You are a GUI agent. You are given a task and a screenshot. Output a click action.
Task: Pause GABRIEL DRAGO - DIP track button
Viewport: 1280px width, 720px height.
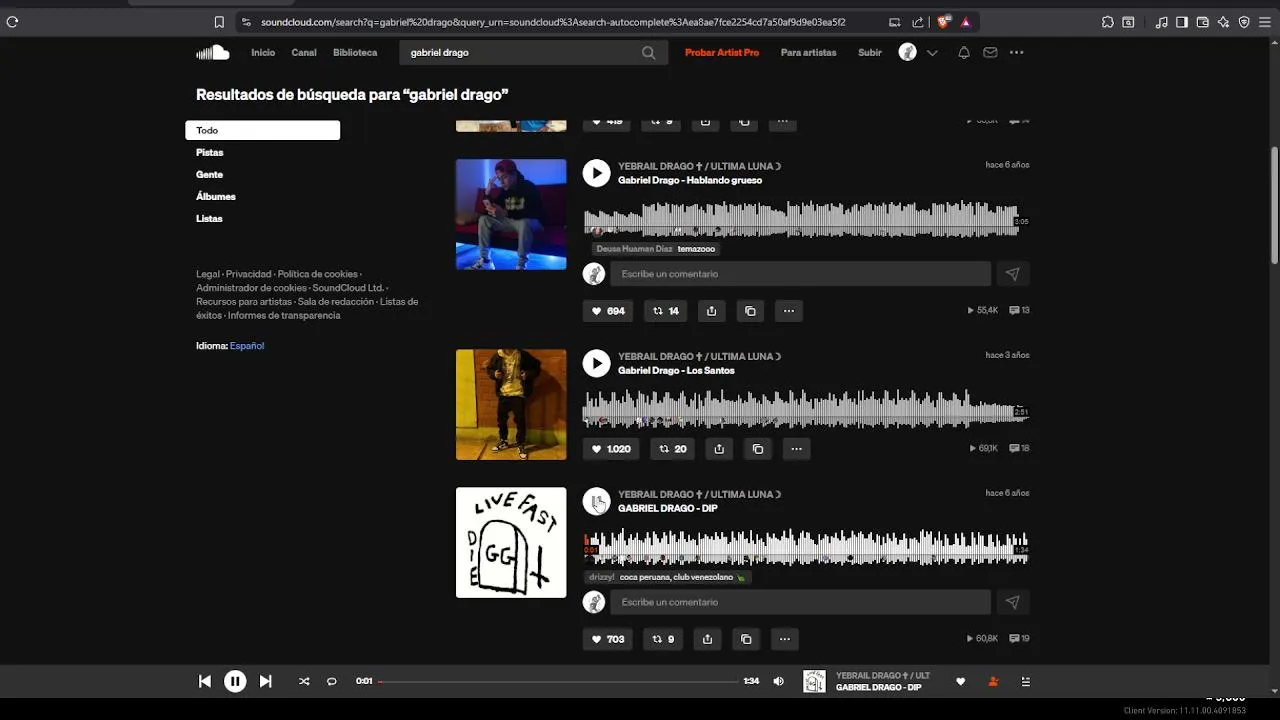pyautogui.click(x=596, y=501)
